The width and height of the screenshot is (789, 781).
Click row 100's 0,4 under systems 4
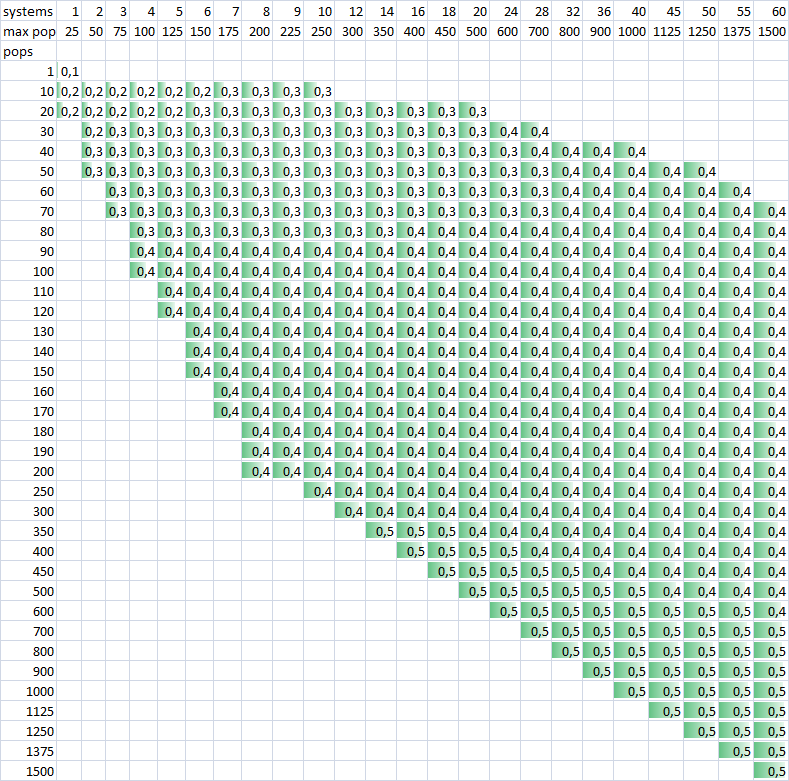click(143, 272)
